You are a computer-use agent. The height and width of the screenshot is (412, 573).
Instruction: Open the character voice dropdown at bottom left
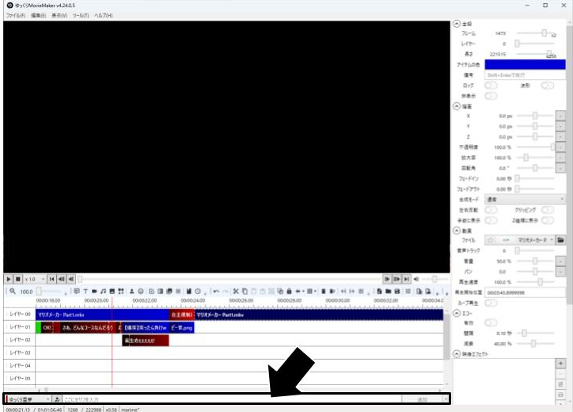(28, 399)
